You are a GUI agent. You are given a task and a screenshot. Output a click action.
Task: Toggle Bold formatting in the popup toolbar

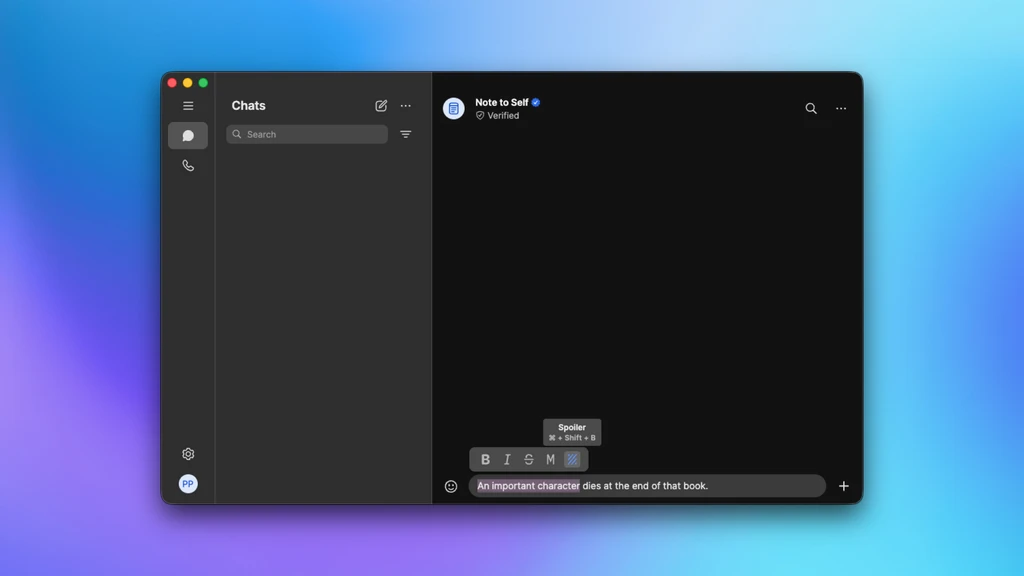[485, 460]
